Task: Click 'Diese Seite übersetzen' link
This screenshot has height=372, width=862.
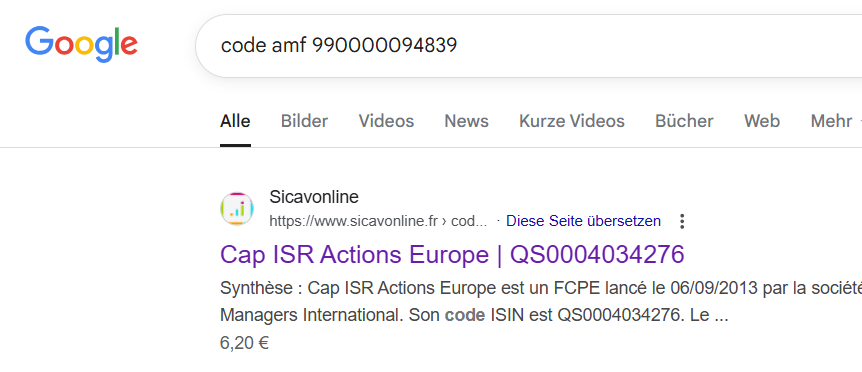Action: pyautogui.click(x=583, y=221)
